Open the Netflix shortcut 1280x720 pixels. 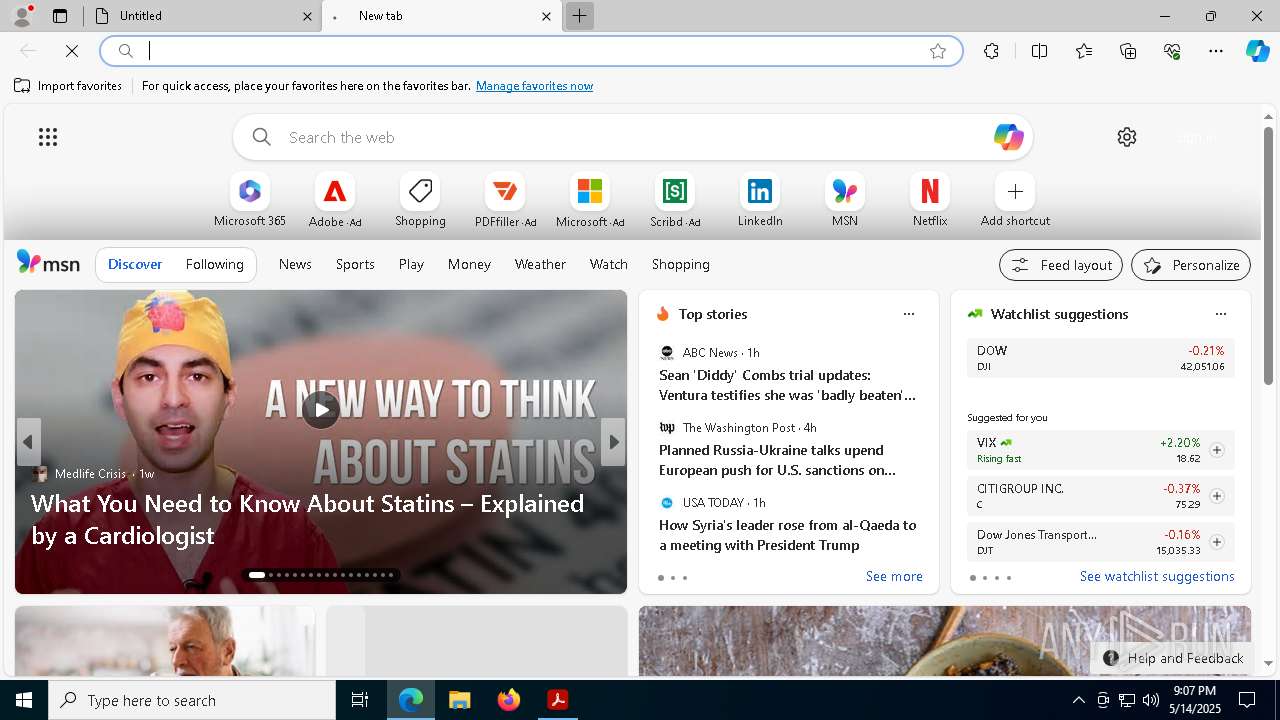930,200
